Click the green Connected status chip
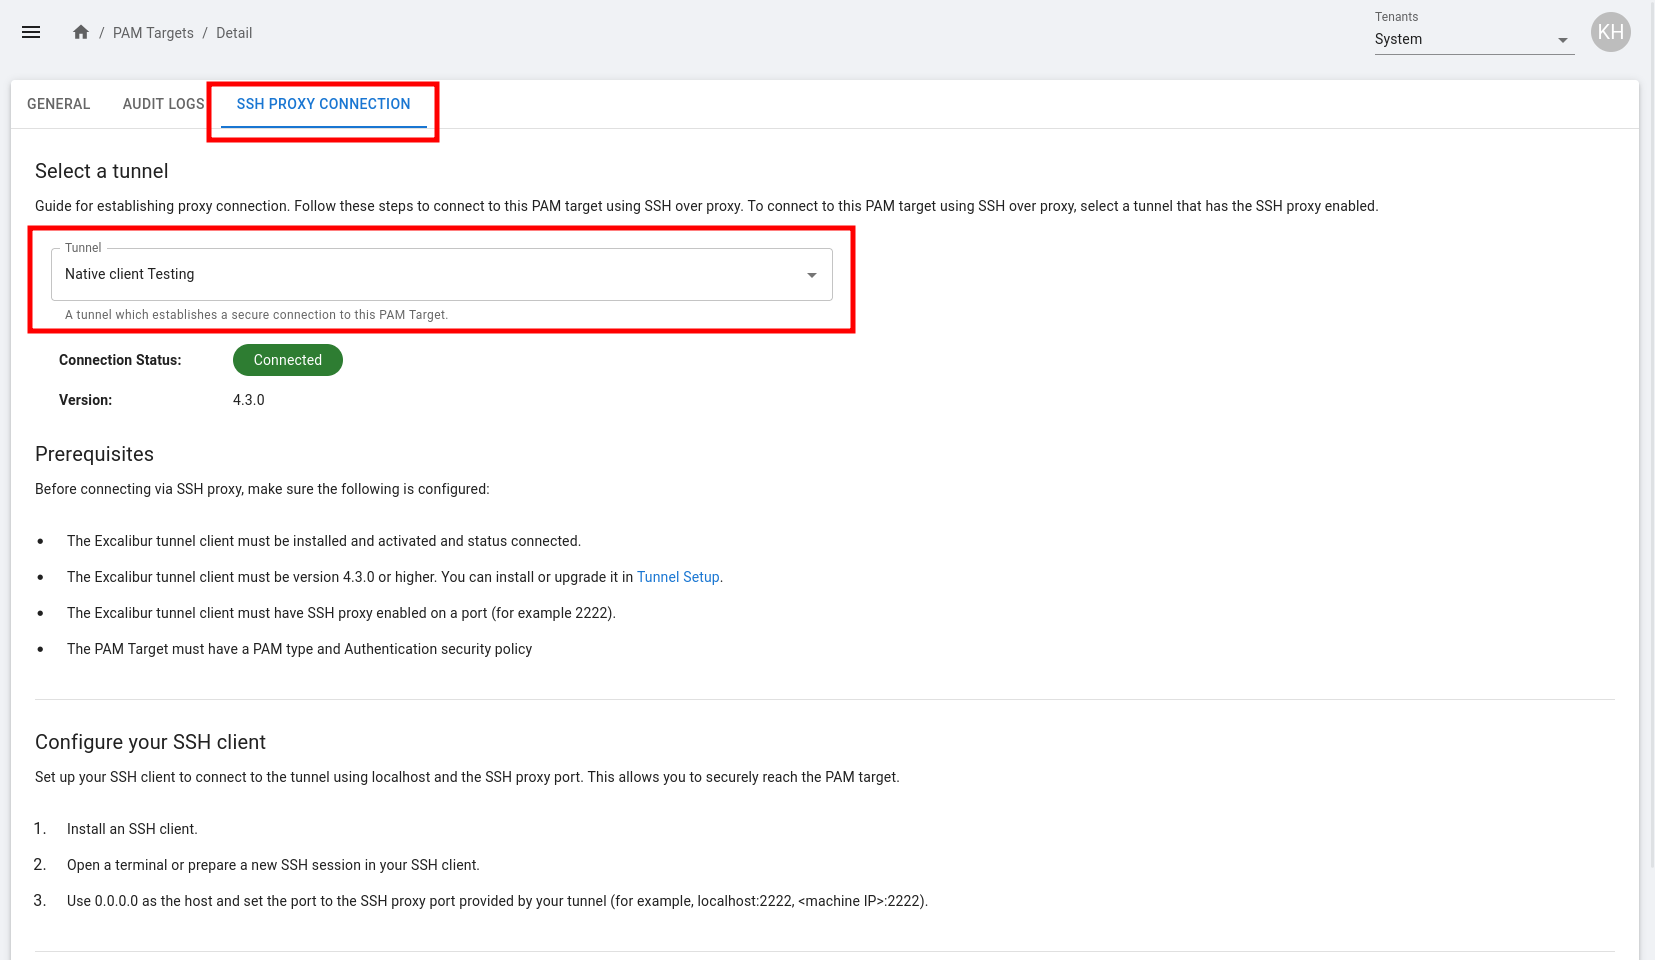 coord(288,360)
